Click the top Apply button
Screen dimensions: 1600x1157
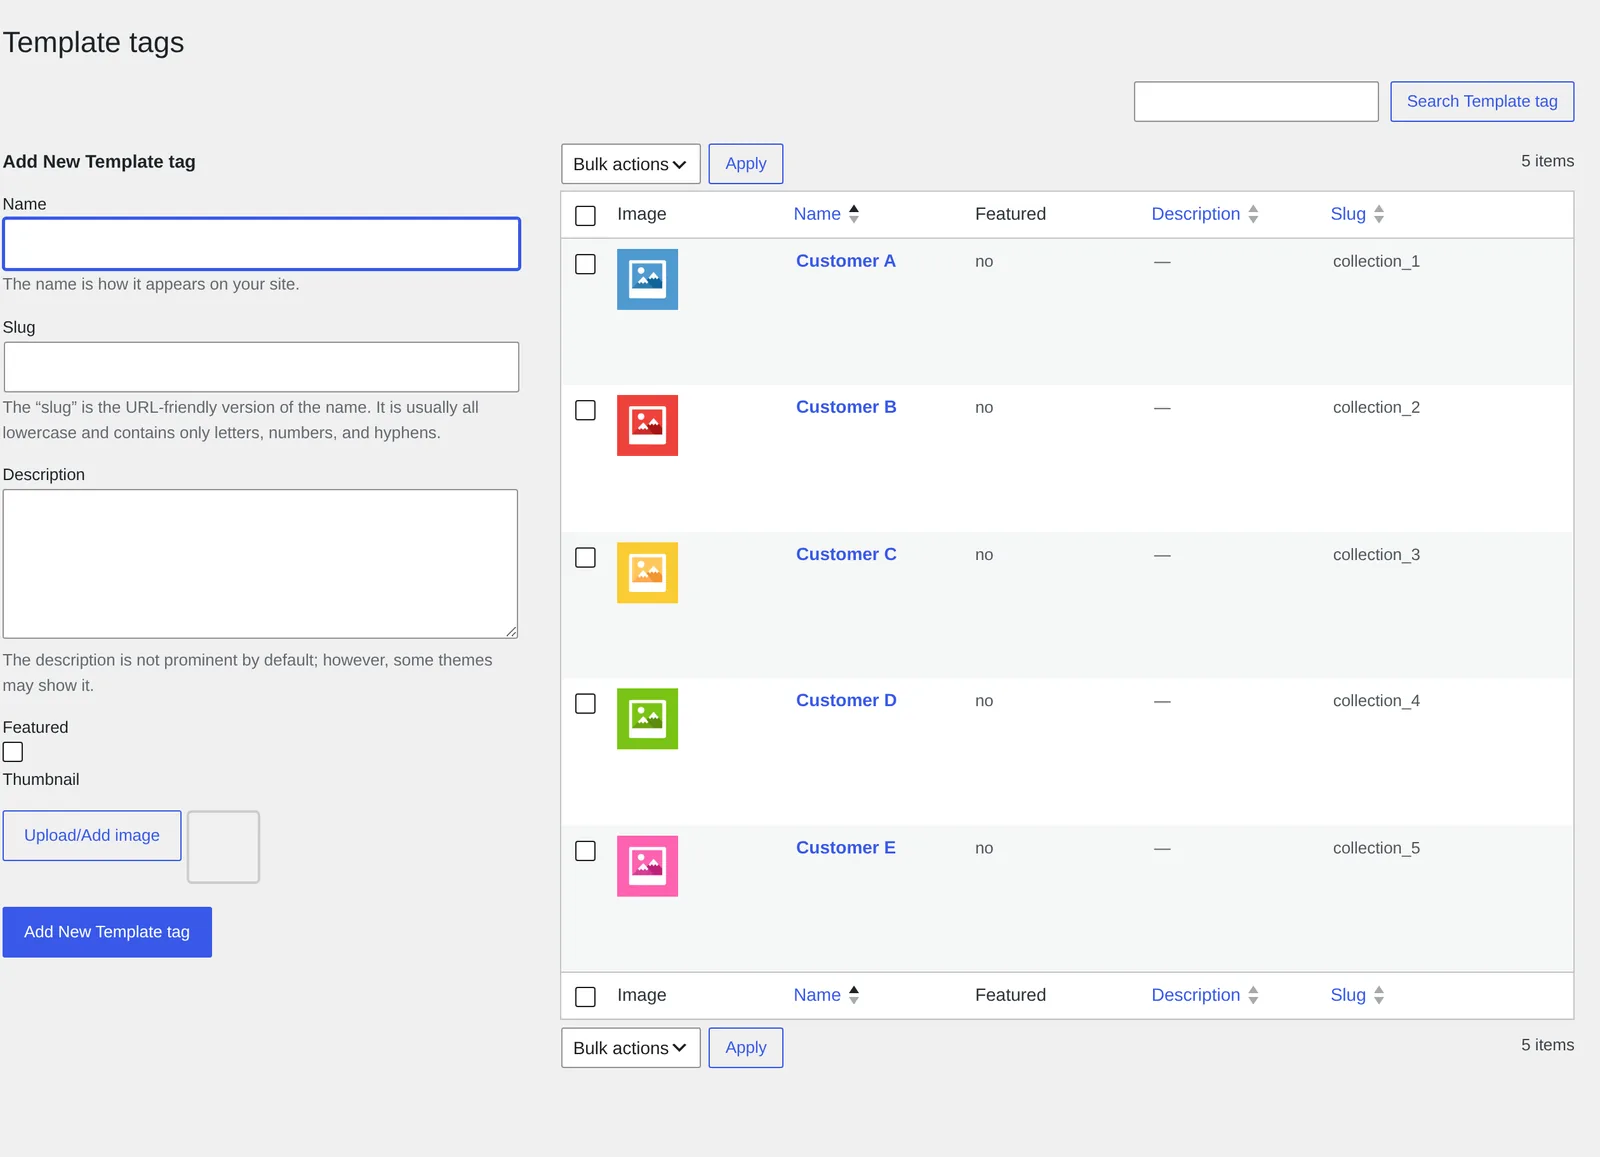746,164
